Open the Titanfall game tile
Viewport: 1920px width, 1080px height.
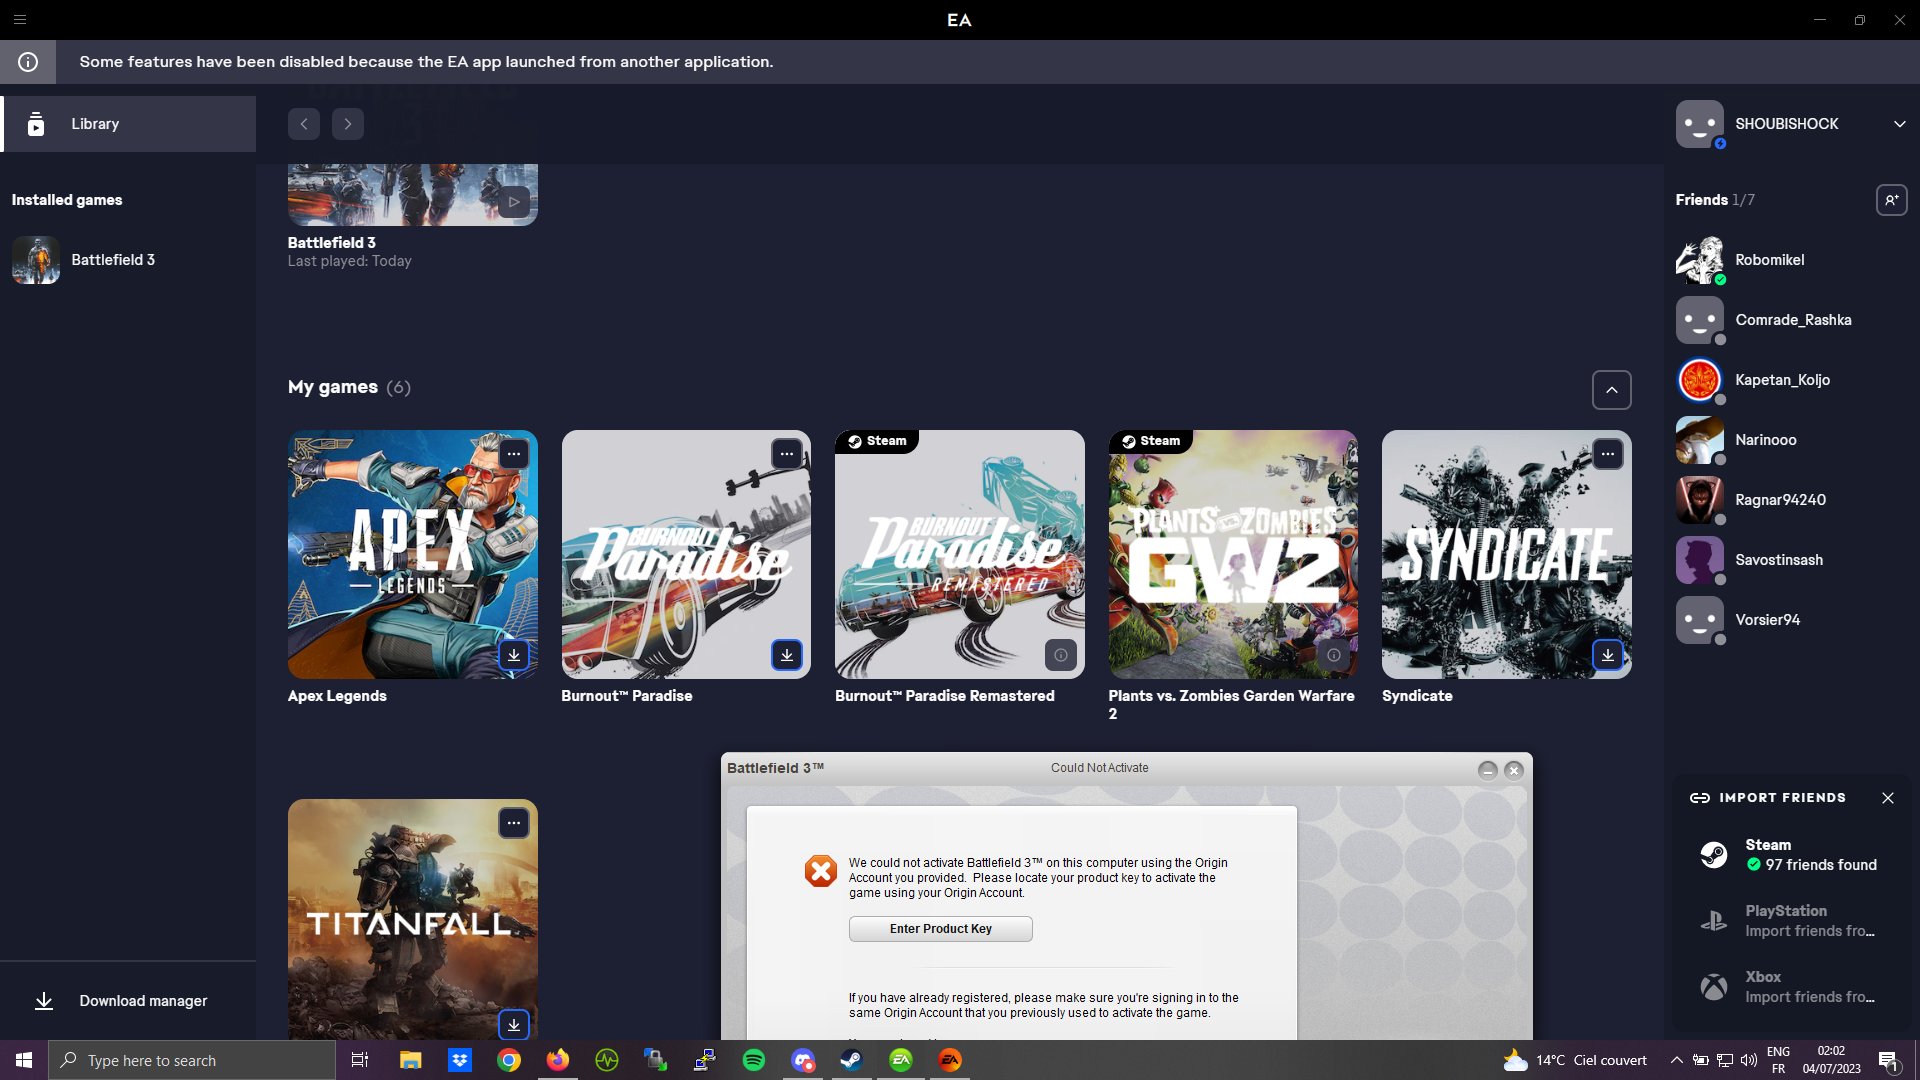coord(413,920)
